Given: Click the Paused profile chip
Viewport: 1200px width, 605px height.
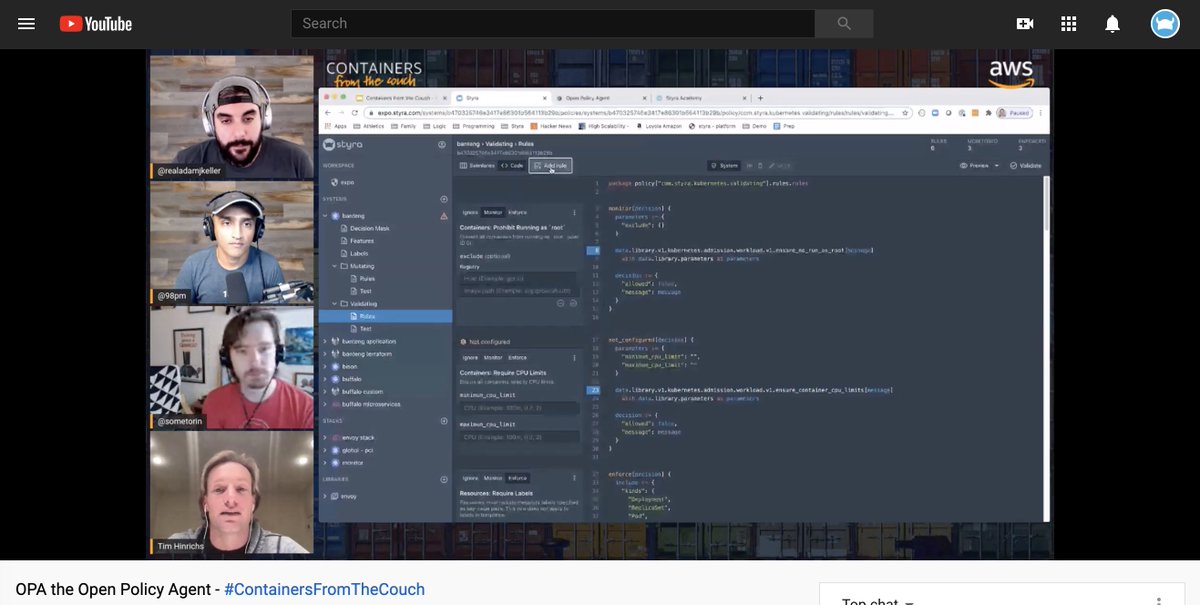Looking at the screenshot, I should 1016,113.
